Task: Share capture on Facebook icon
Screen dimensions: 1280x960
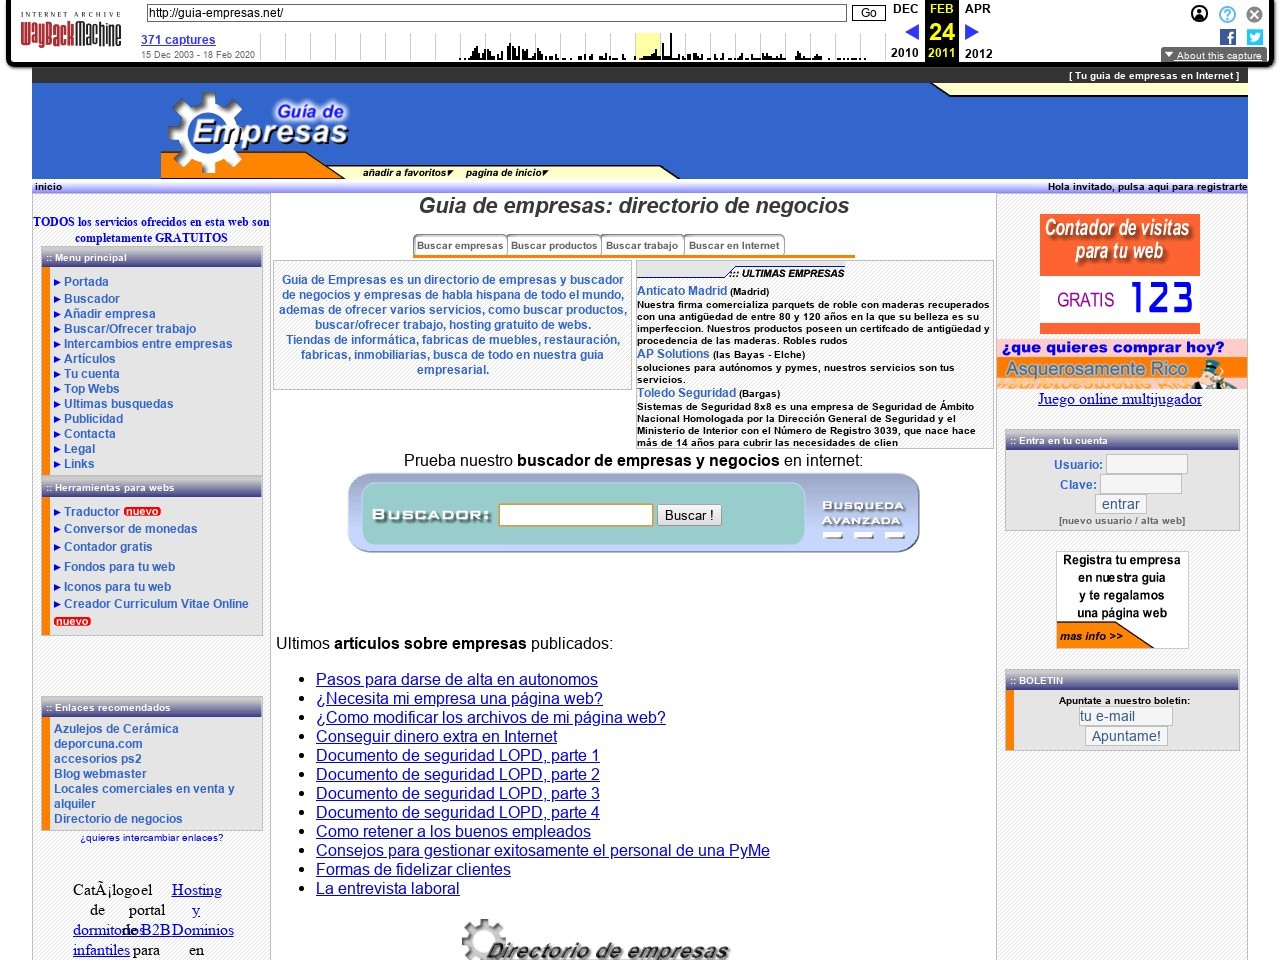Action: [1228, 37]
